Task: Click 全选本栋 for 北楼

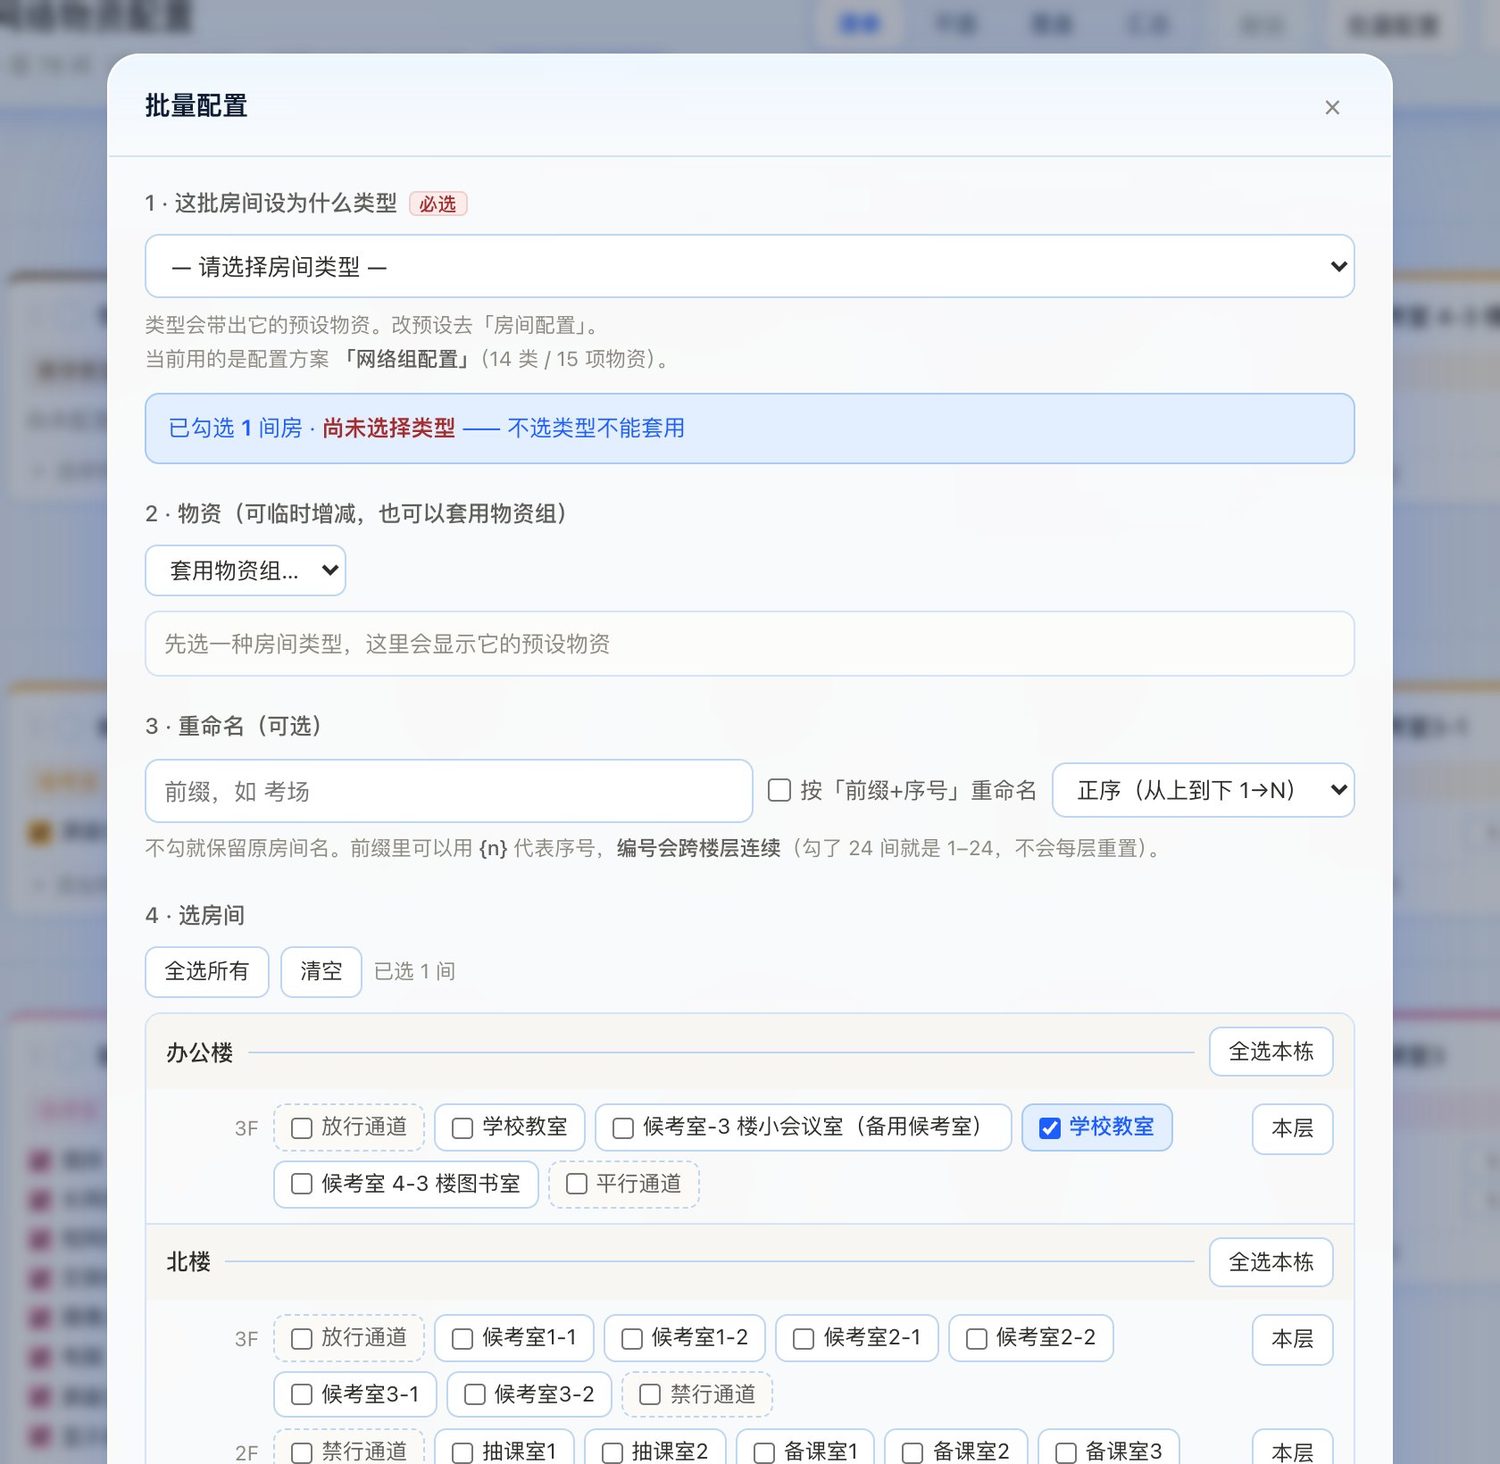Action: coord(1271,1262)
